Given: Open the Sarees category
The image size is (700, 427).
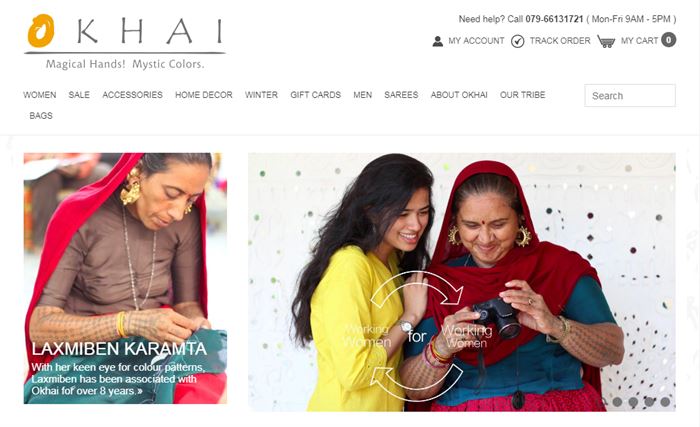Looking at the screenshot, I should coord(401,95).
